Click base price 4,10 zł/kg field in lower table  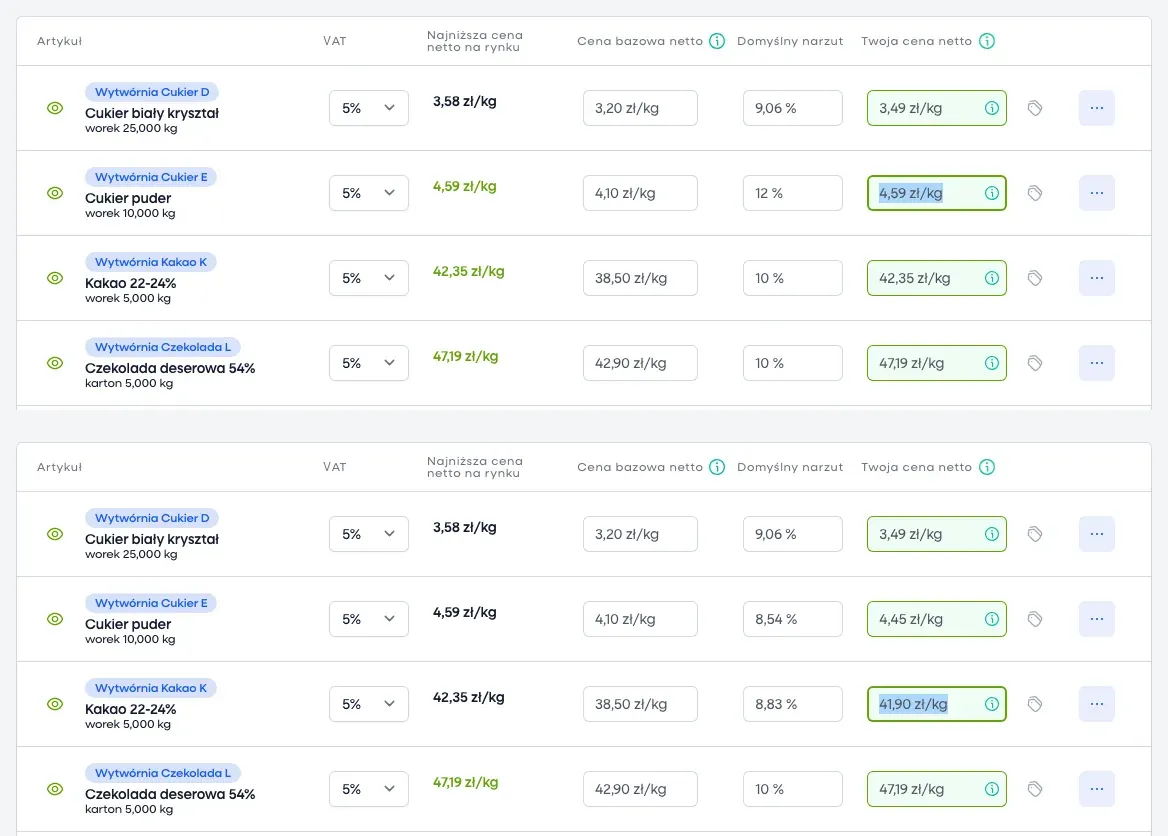[x=640, y=619]
